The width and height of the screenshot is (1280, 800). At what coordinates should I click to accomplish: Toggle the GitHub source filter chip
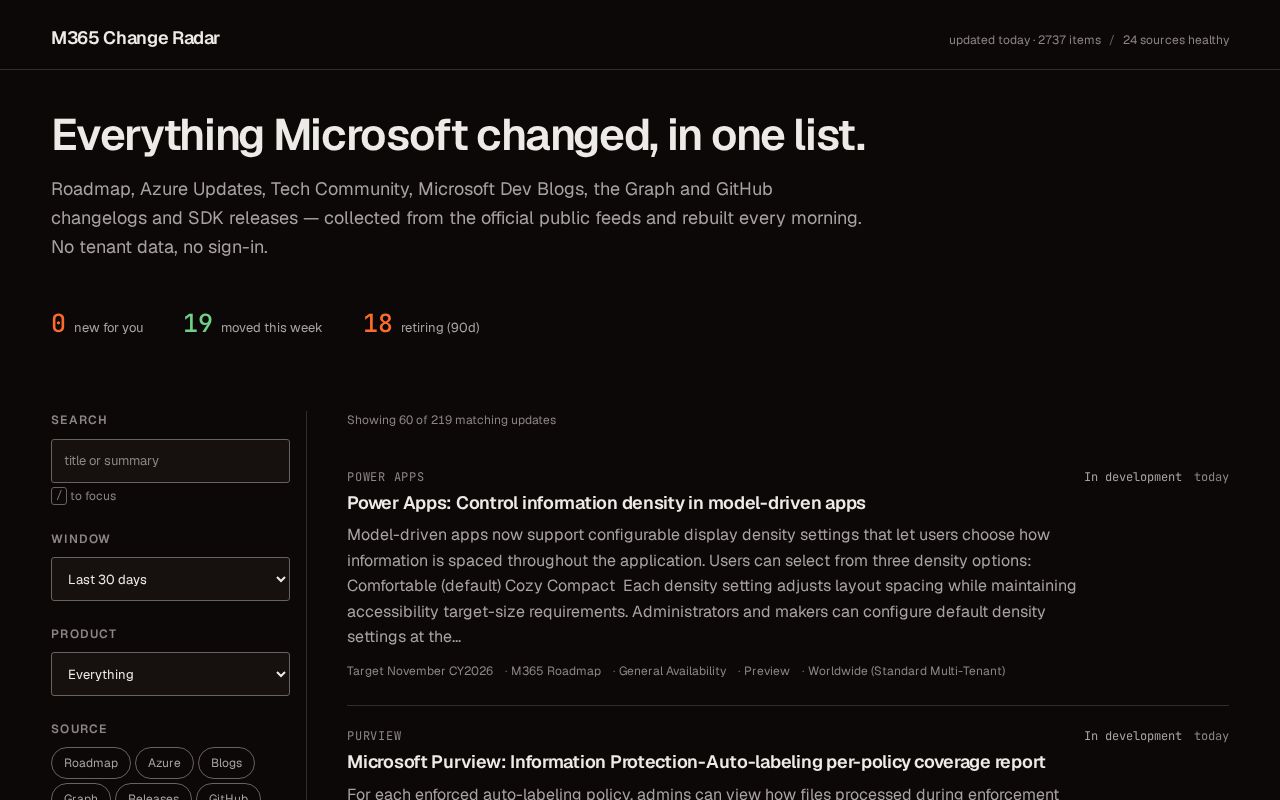[228, 792]
